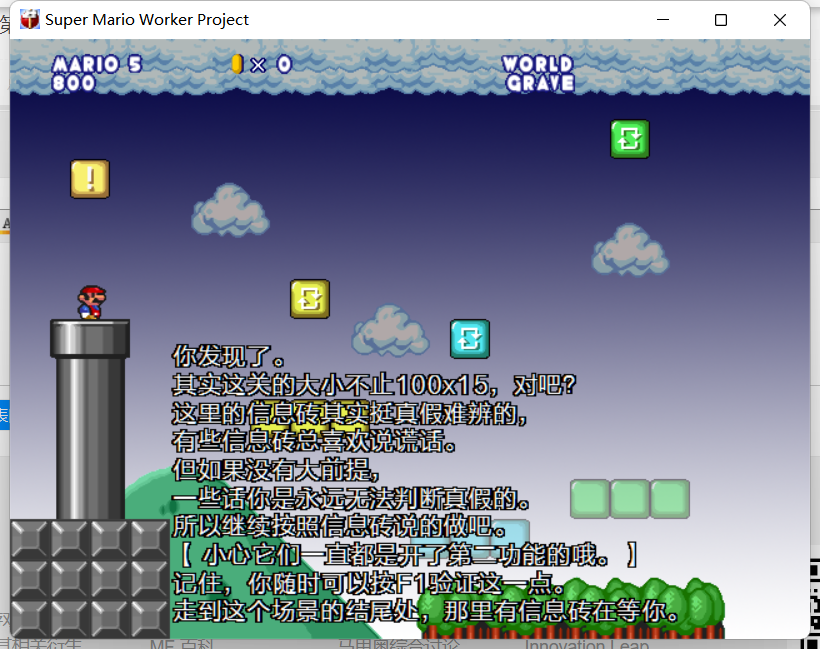Click the line mentioning the F1 key
This screenshot has width=820, height=649.
tap(368, 583)
